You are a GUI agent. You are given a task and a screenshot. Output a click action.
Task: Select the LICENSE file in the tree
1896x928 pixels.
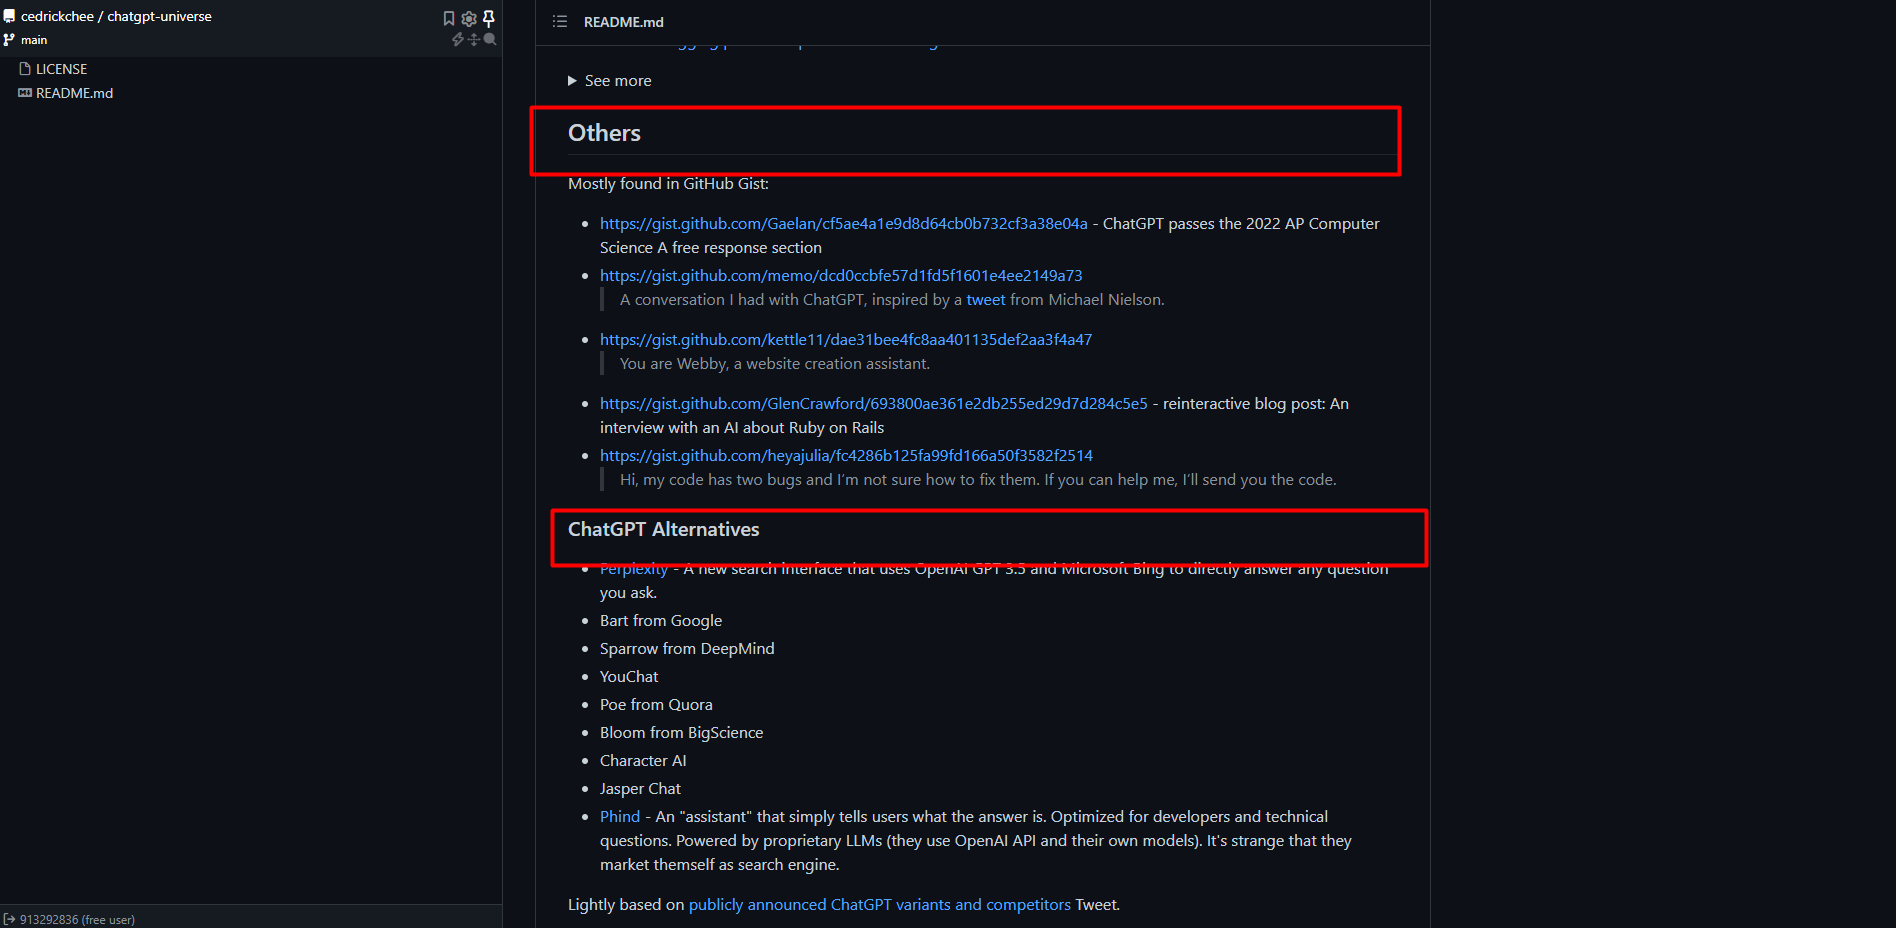(61, 69)
